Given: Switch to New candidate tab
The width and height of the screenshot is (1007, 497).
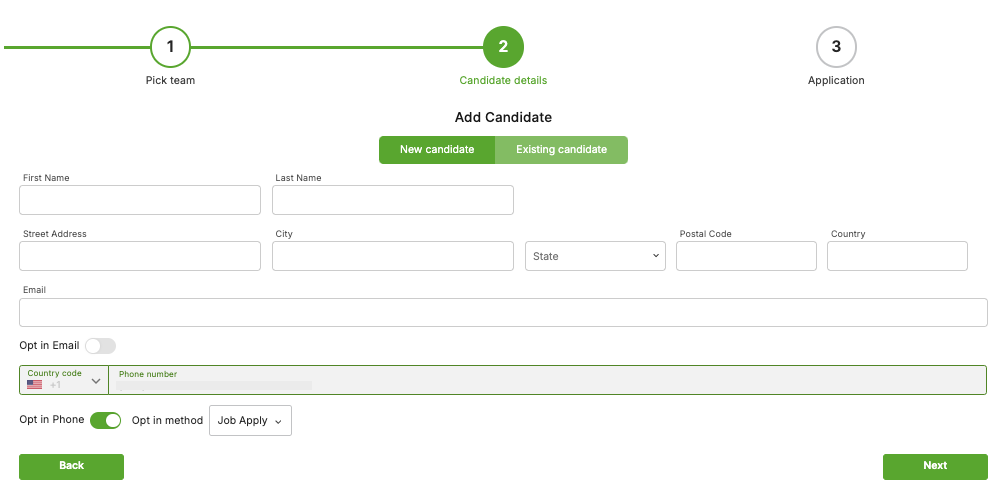Looking at the screenshot, I should (437, 150).
